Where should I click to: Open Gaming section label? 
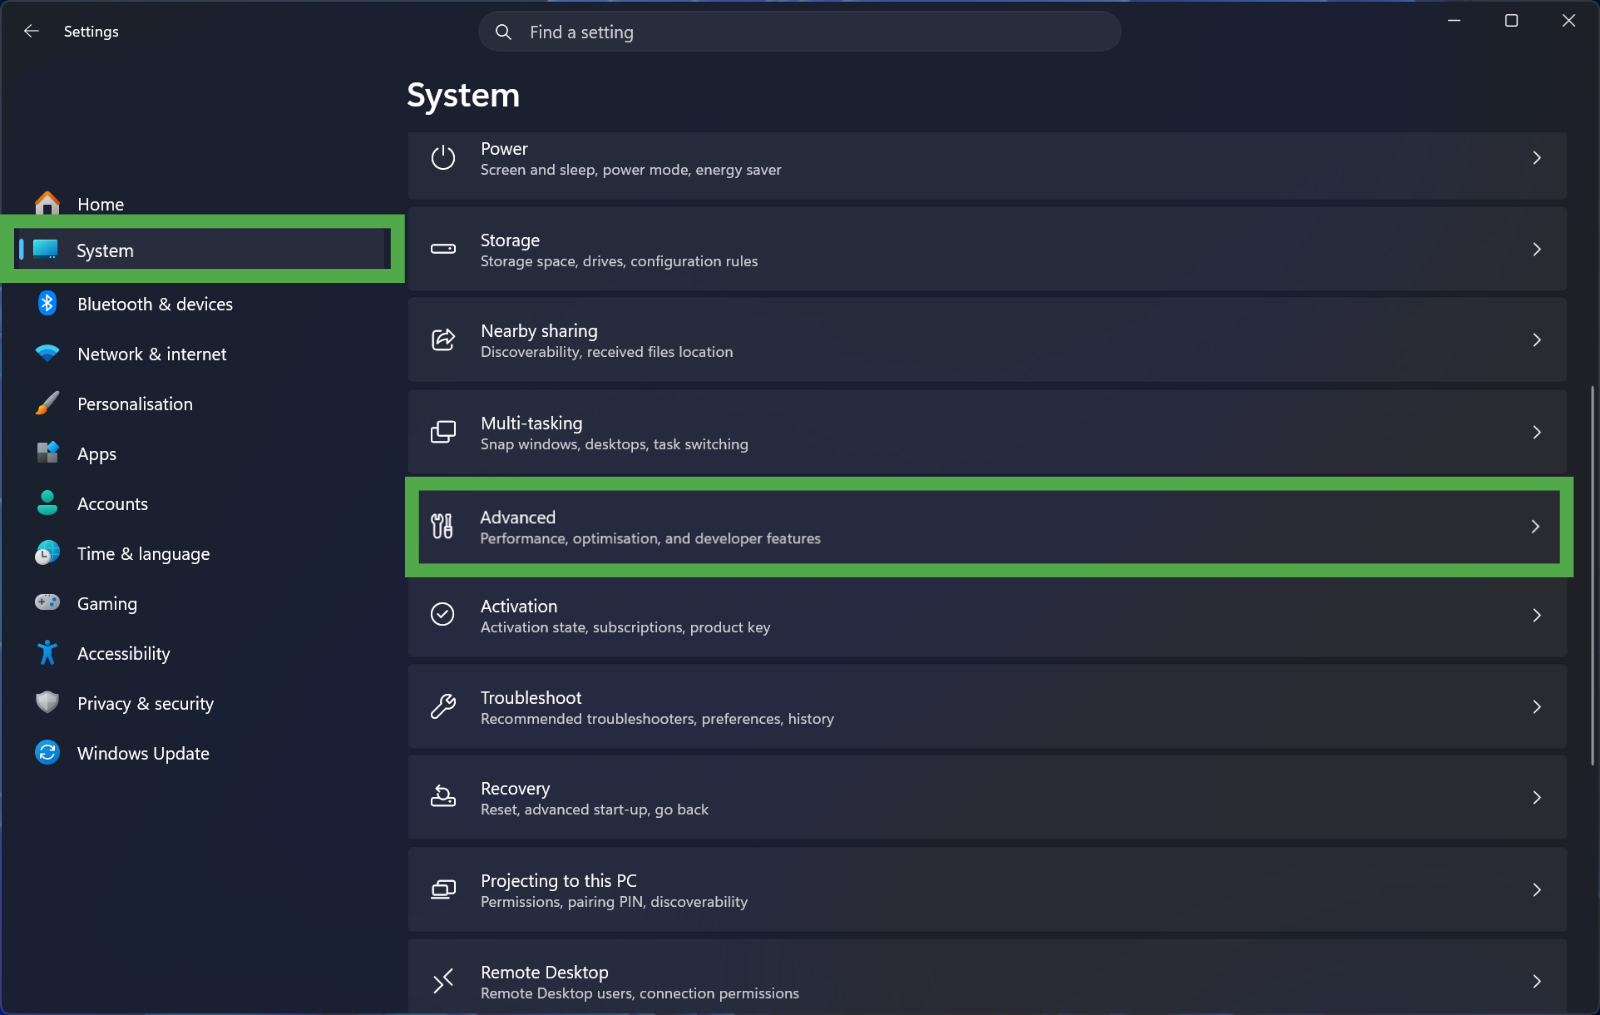click(107, 604)
